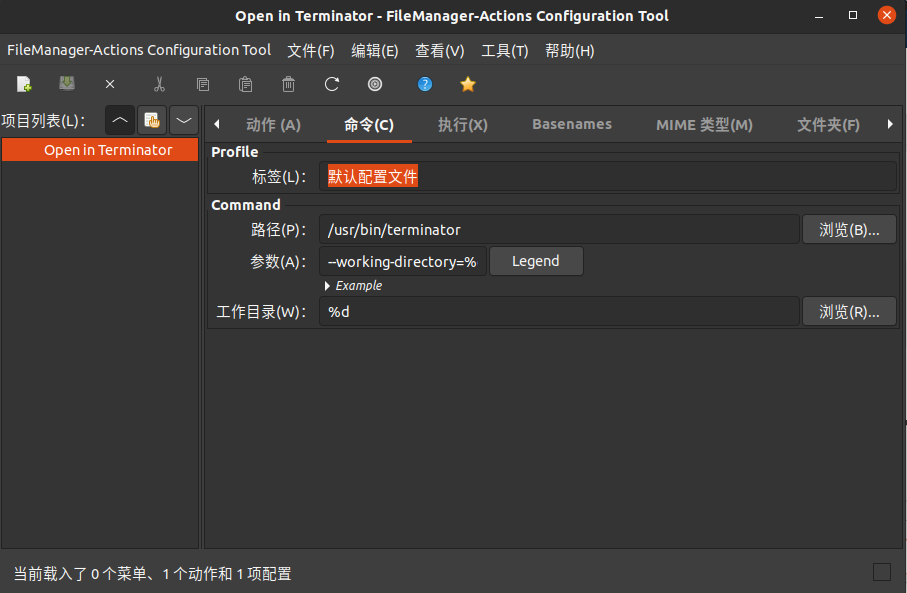Move the selected item down
The width and height of the screenshot is (907, 593).
pos(183,120)
